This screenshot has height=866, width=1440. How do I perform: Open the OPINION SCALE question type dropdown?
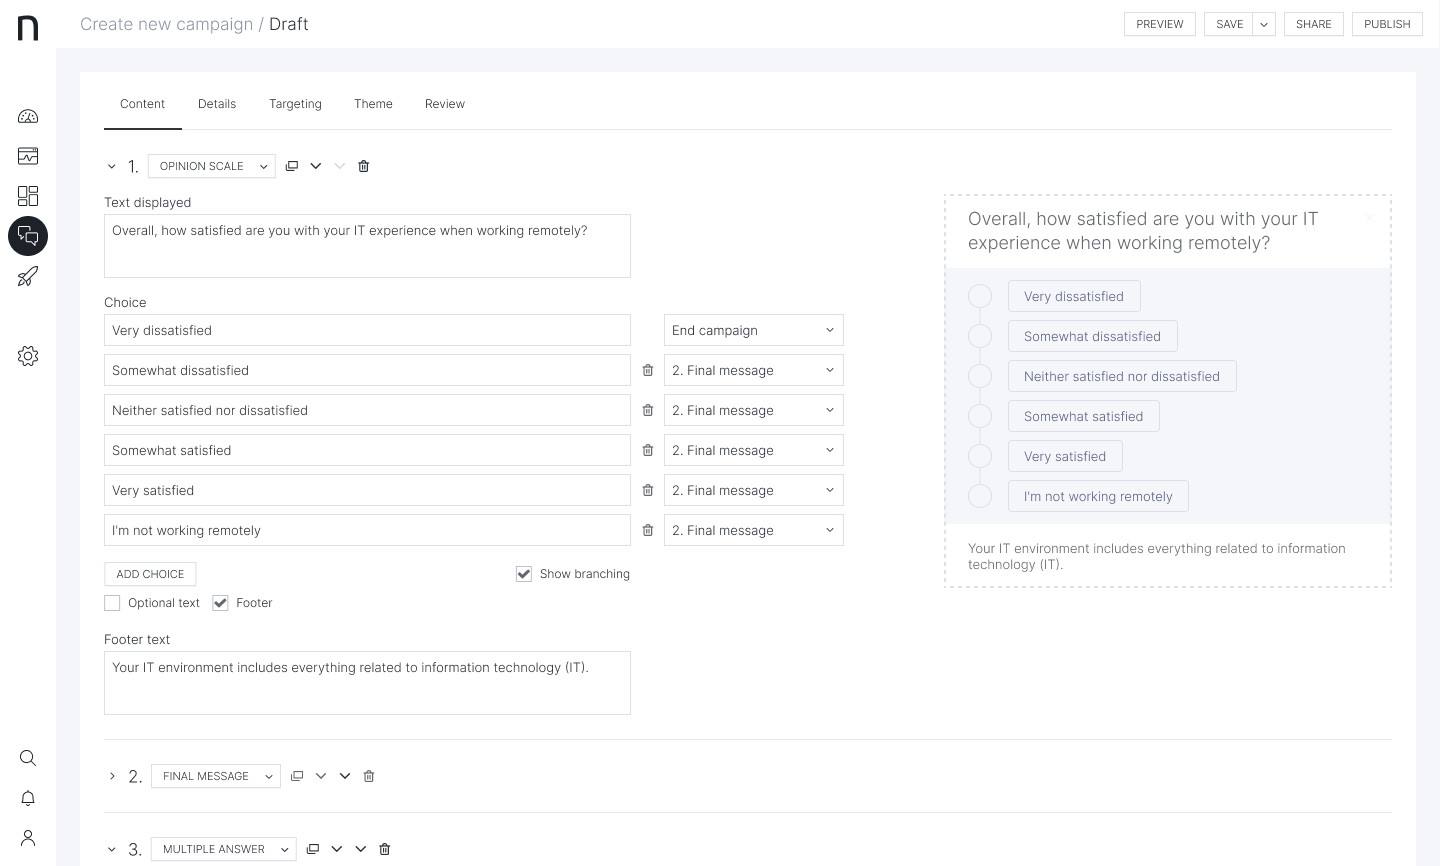click(212, 166)
